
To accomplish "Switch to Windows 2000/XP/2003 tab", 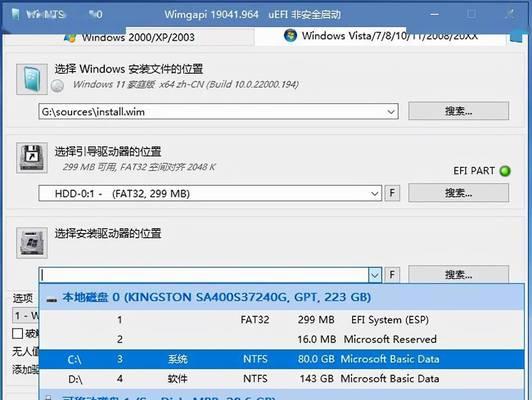I will [x=129, y=37].
